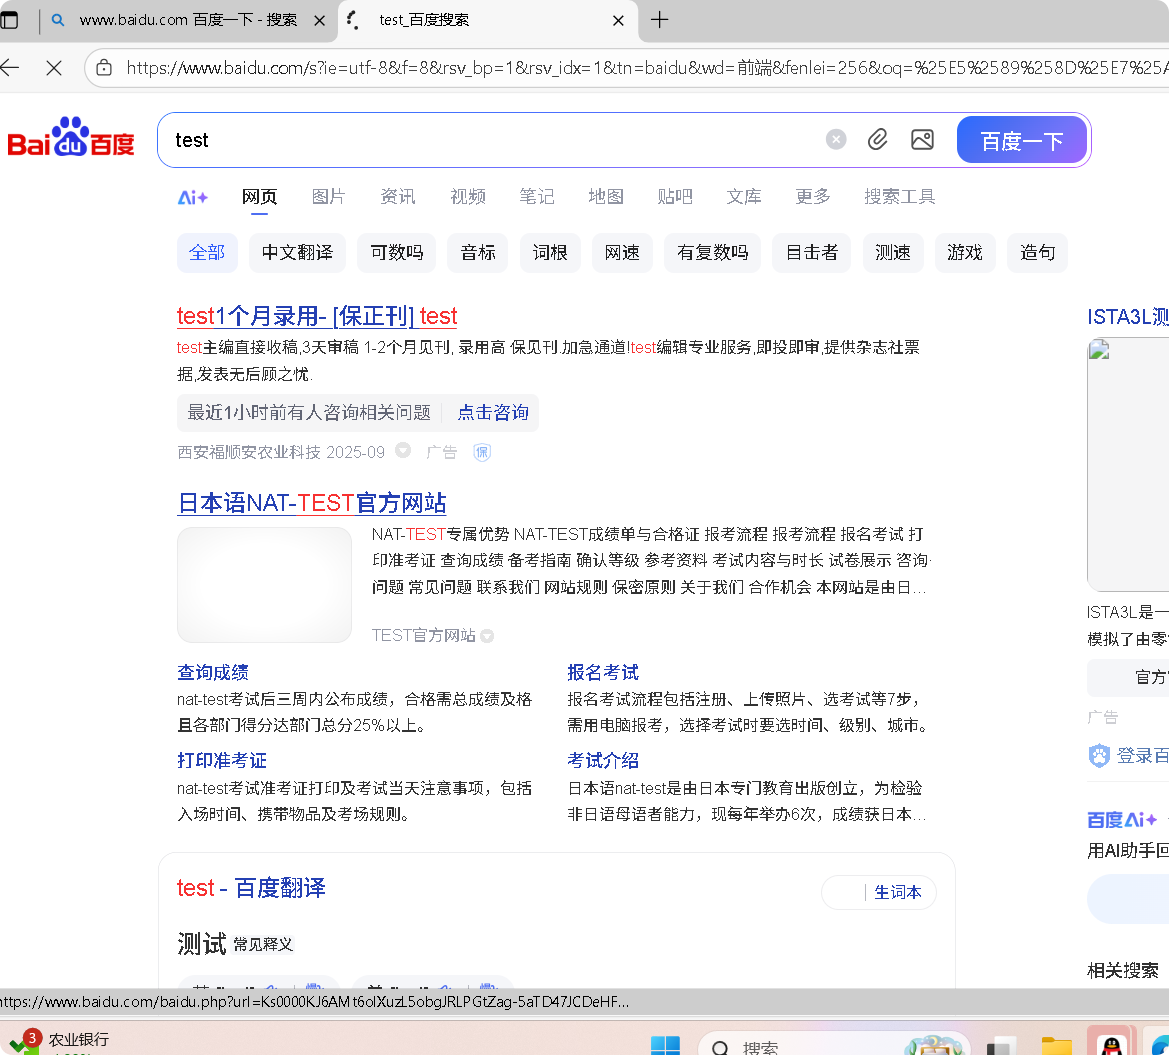Select the 音标 filter chip

pos(478,253)
